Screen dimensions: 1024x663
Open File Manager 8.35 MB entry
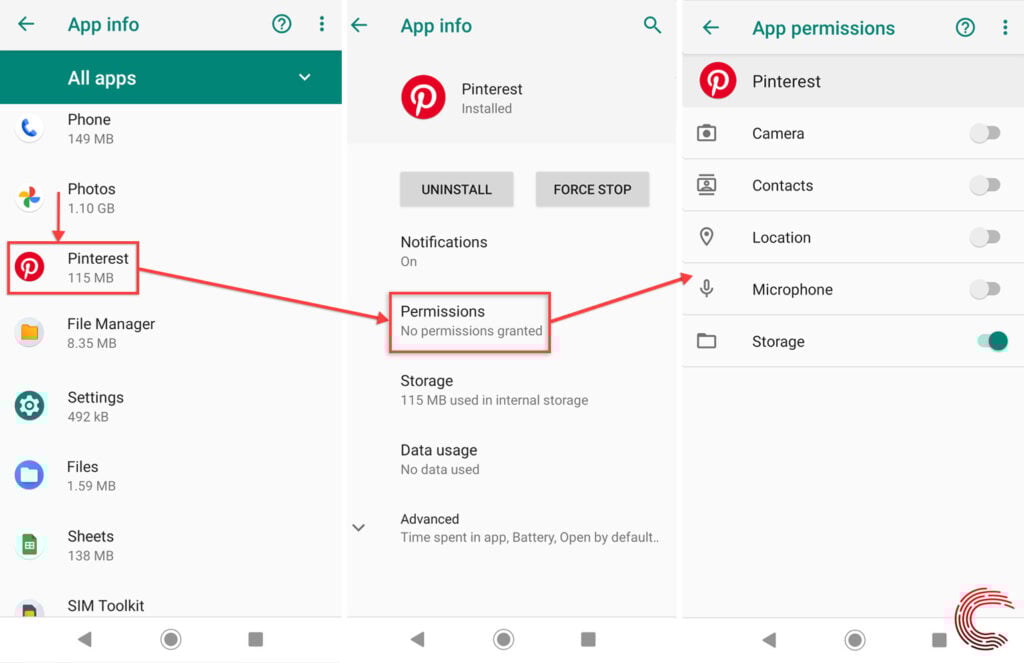click(x=170, y=333)
